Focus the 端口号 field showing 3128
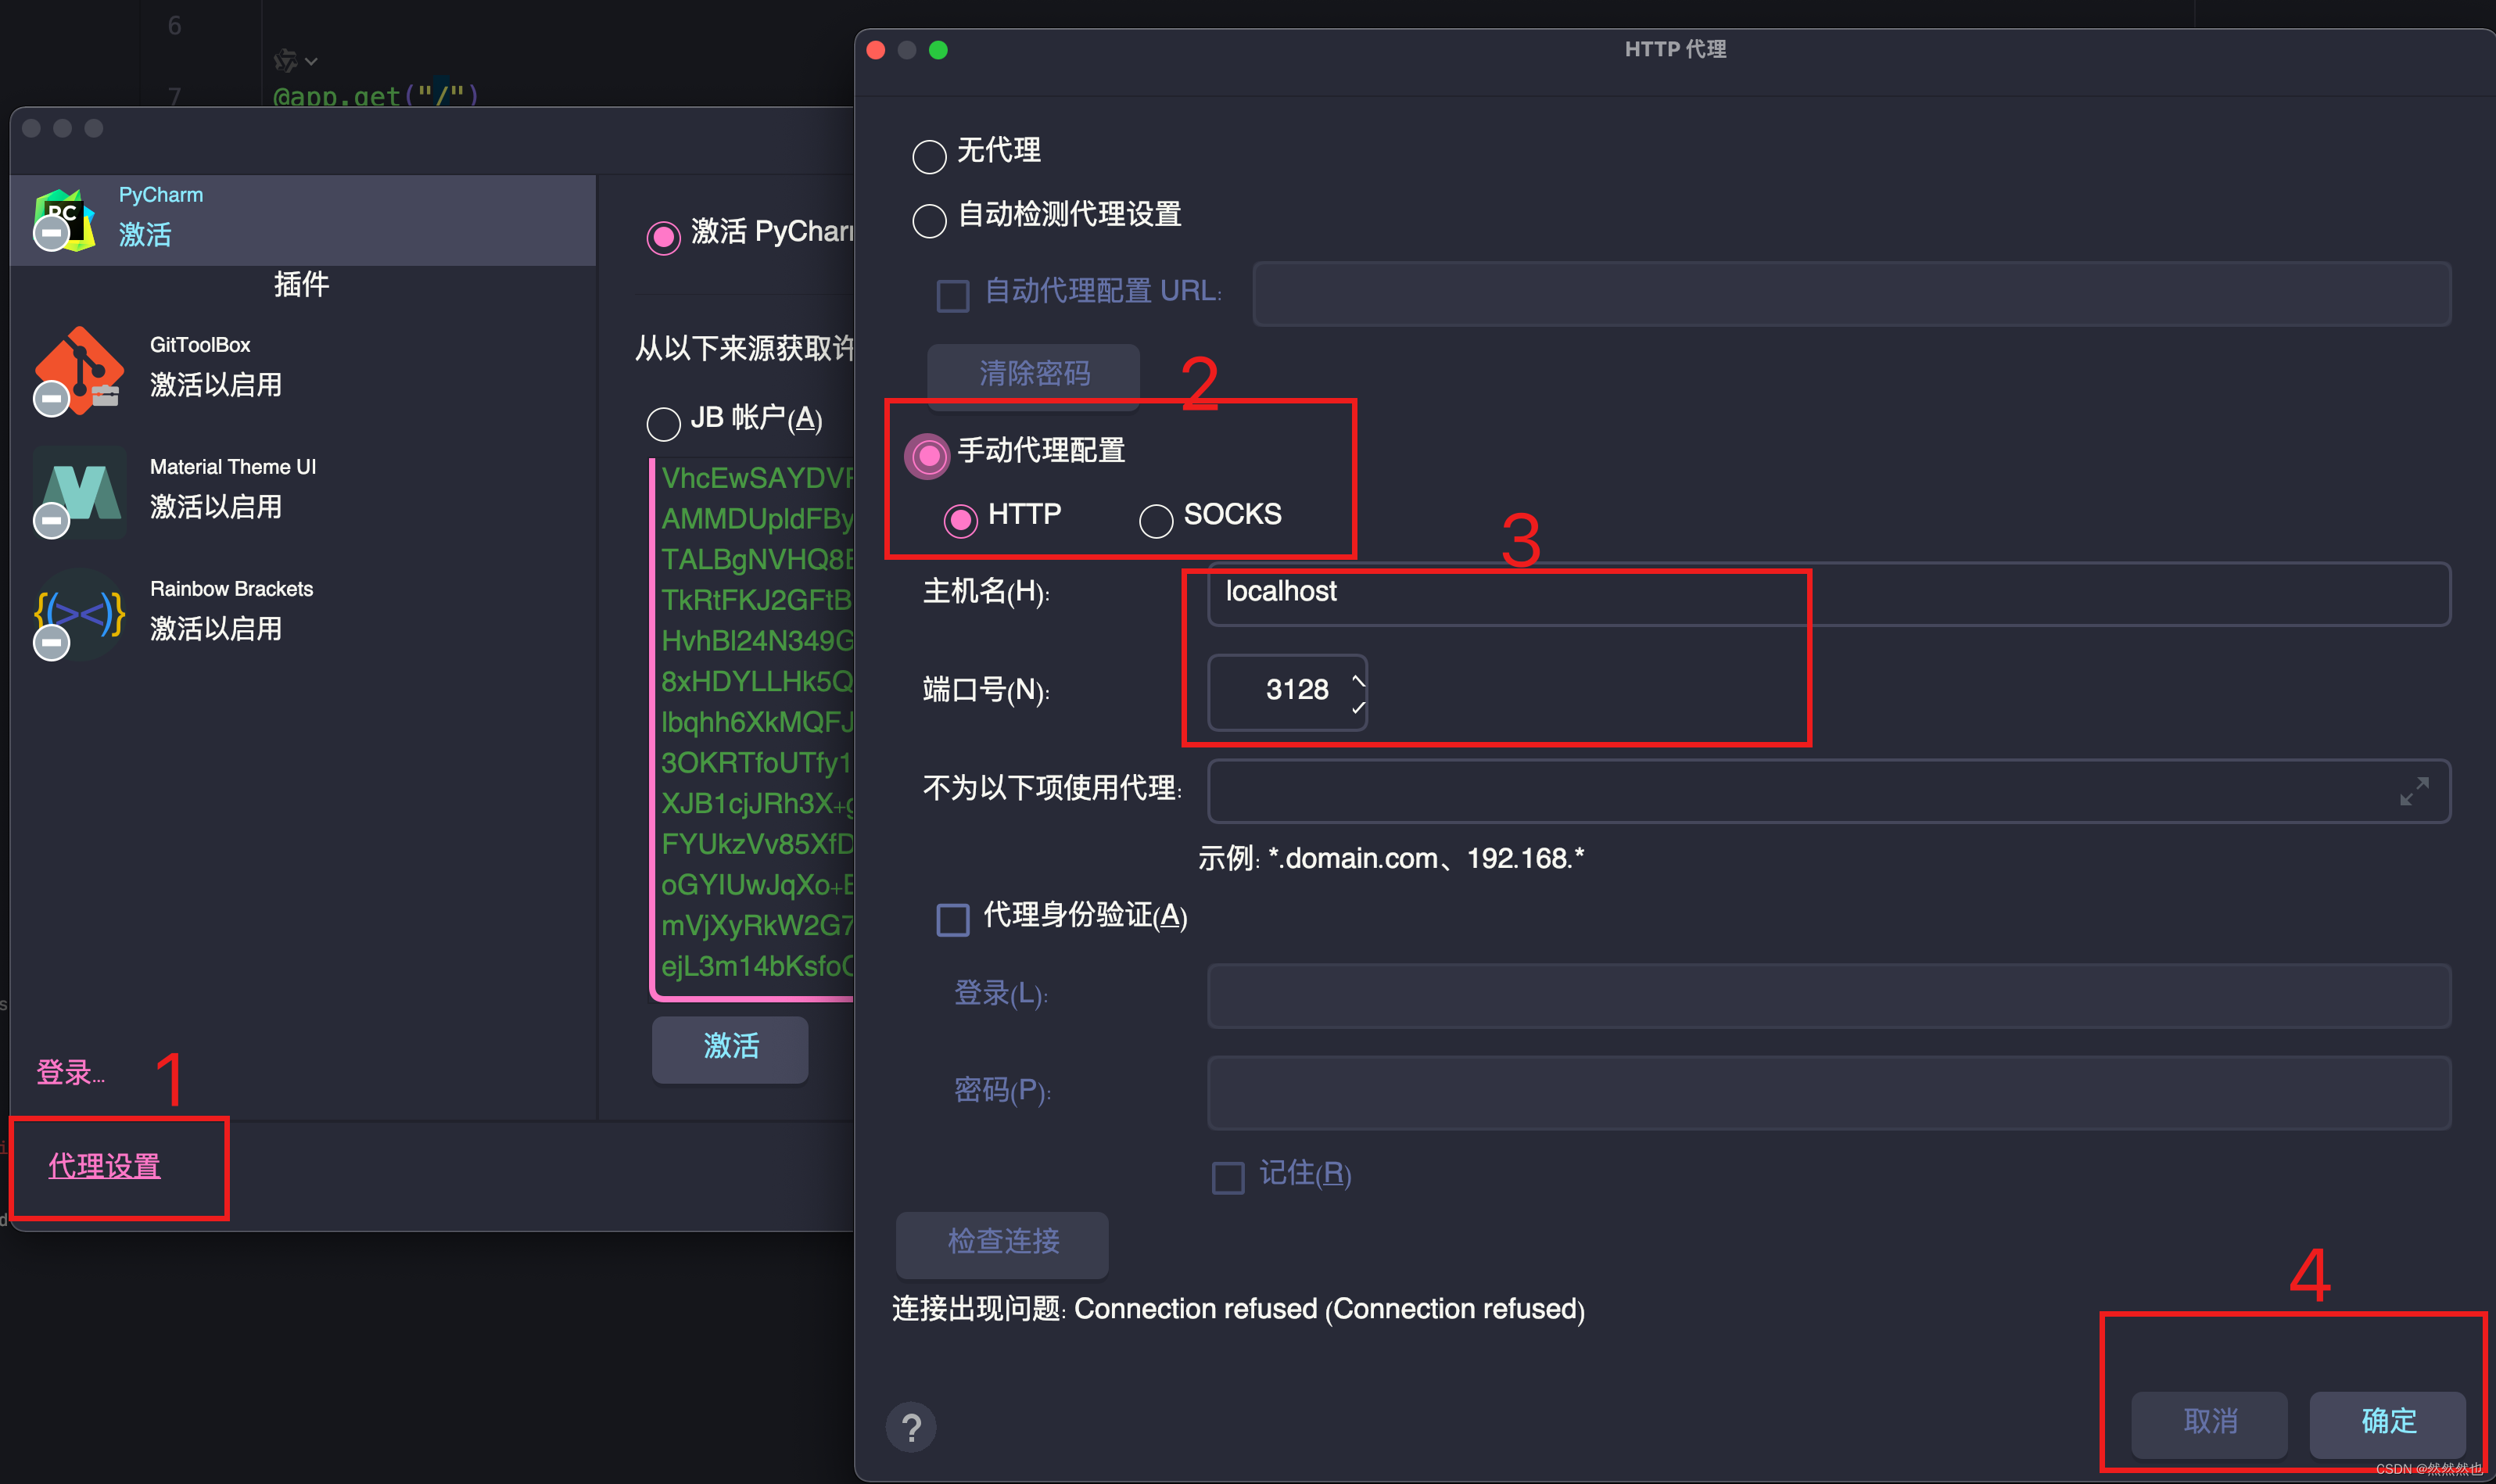 pyautogui.click(x=1287, y=692)
